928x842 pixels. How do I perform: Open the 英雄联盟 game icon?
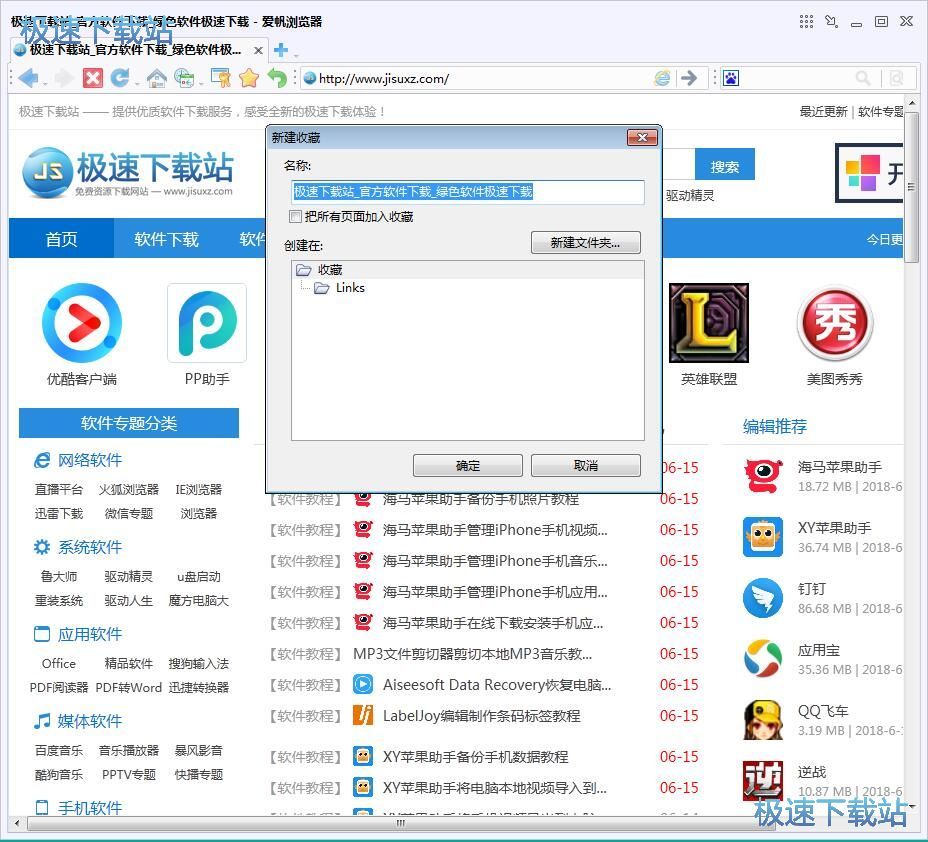708,323
